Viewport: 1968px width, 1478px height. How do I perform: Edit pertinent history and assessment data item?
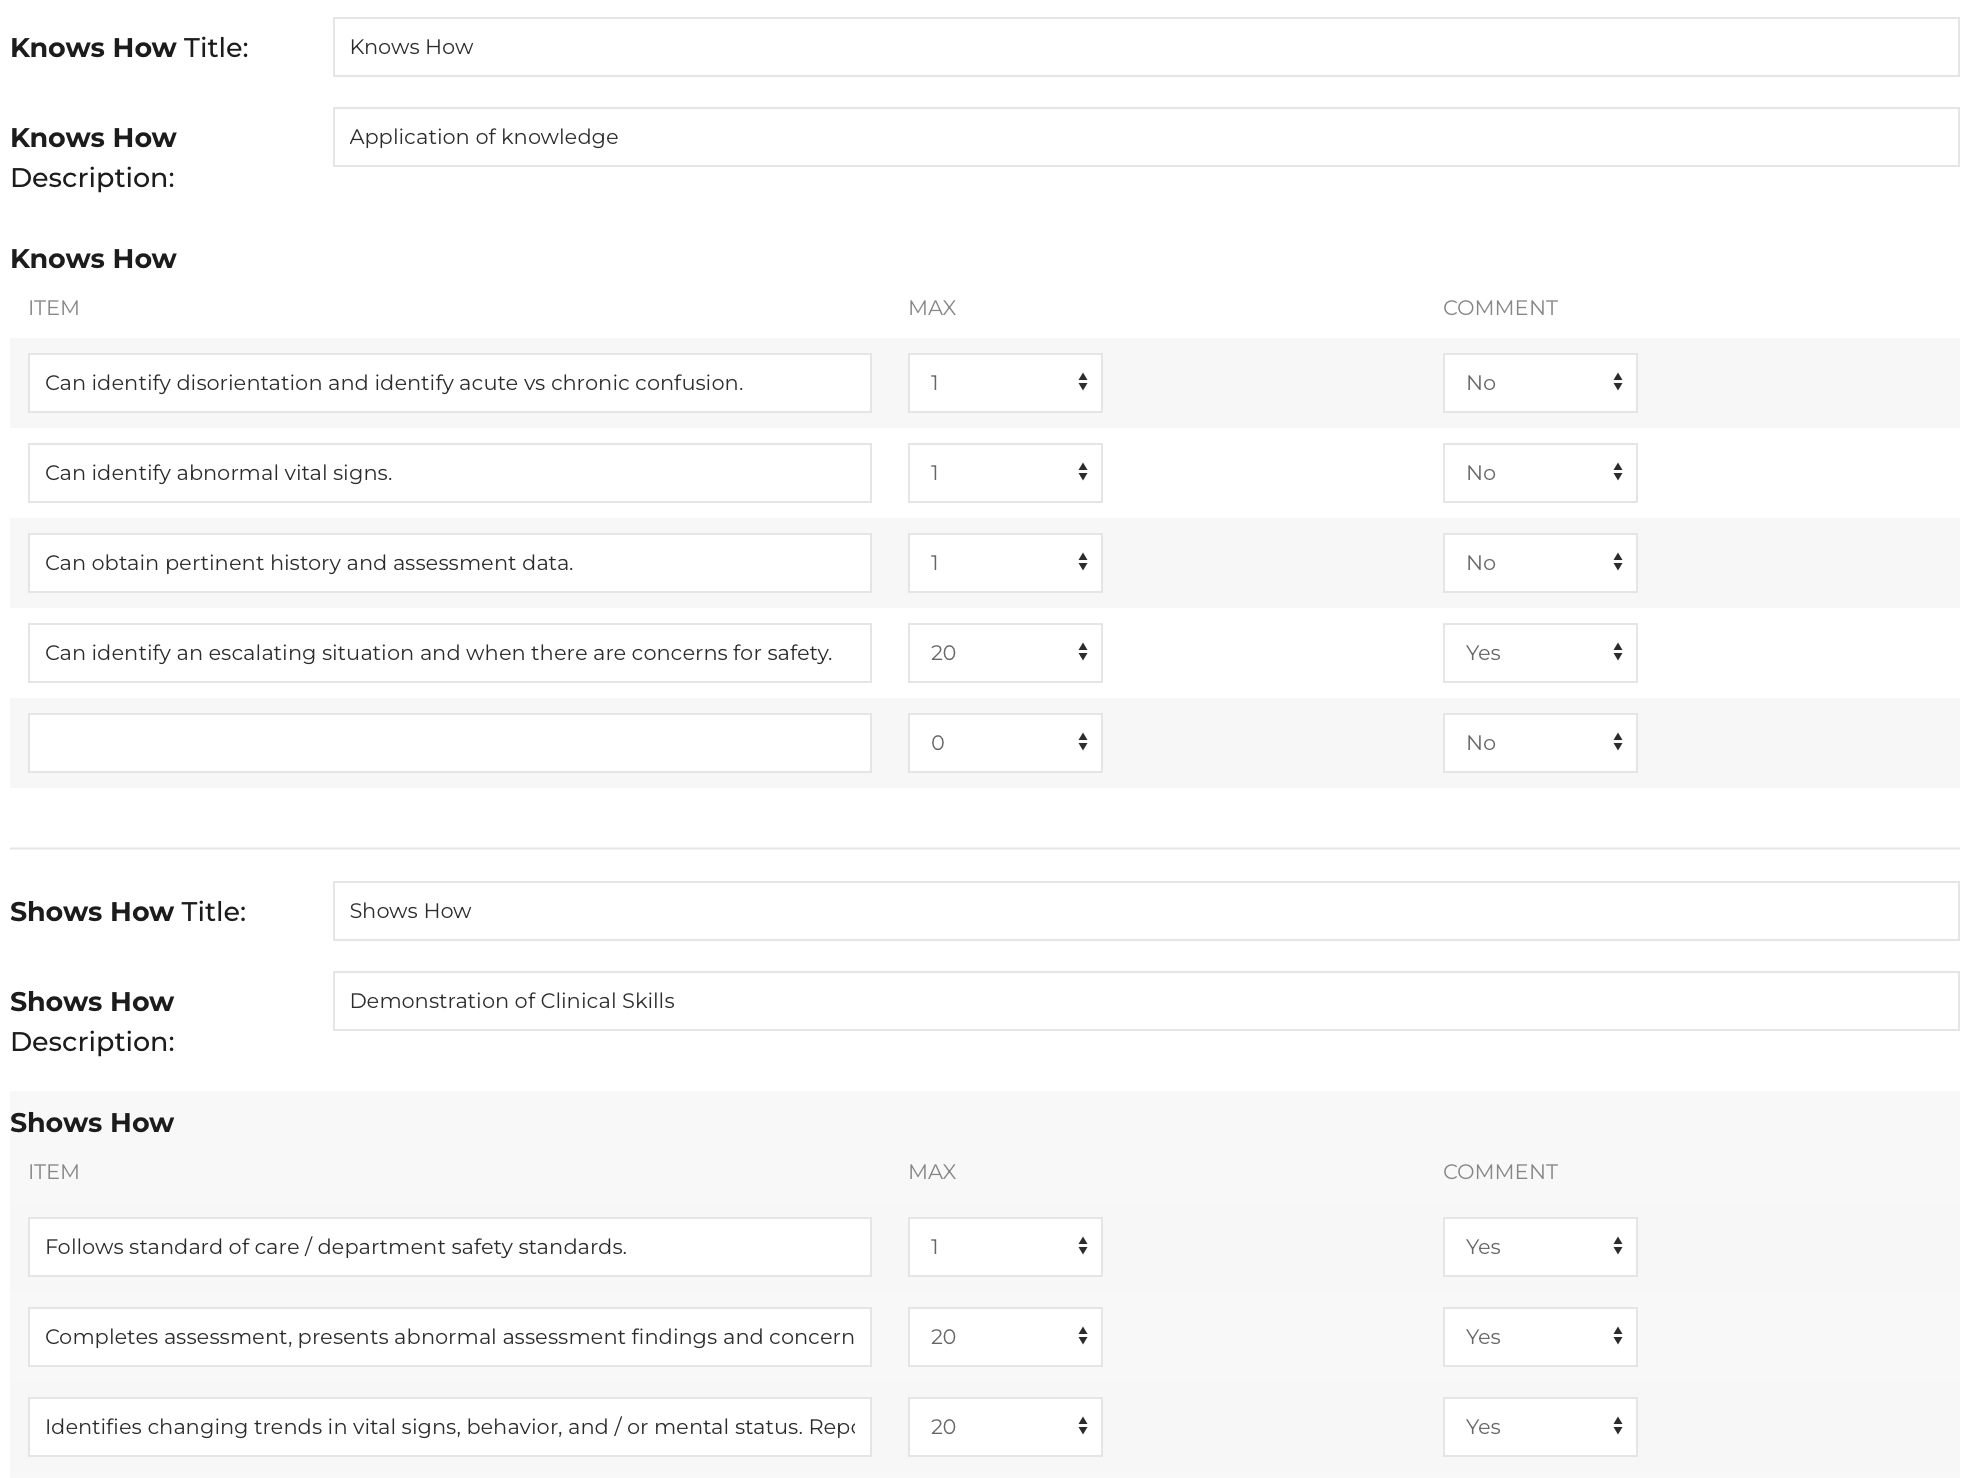click(x=450, y=563)
